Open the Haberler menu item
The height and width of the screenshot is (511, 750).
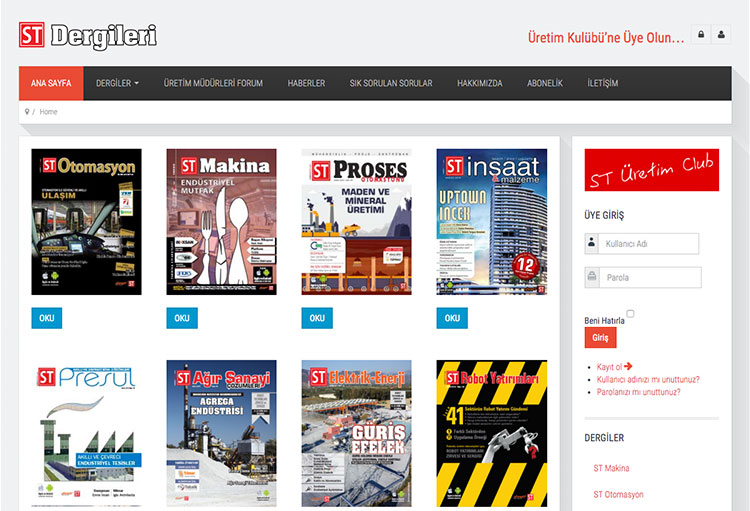[306, 83]
